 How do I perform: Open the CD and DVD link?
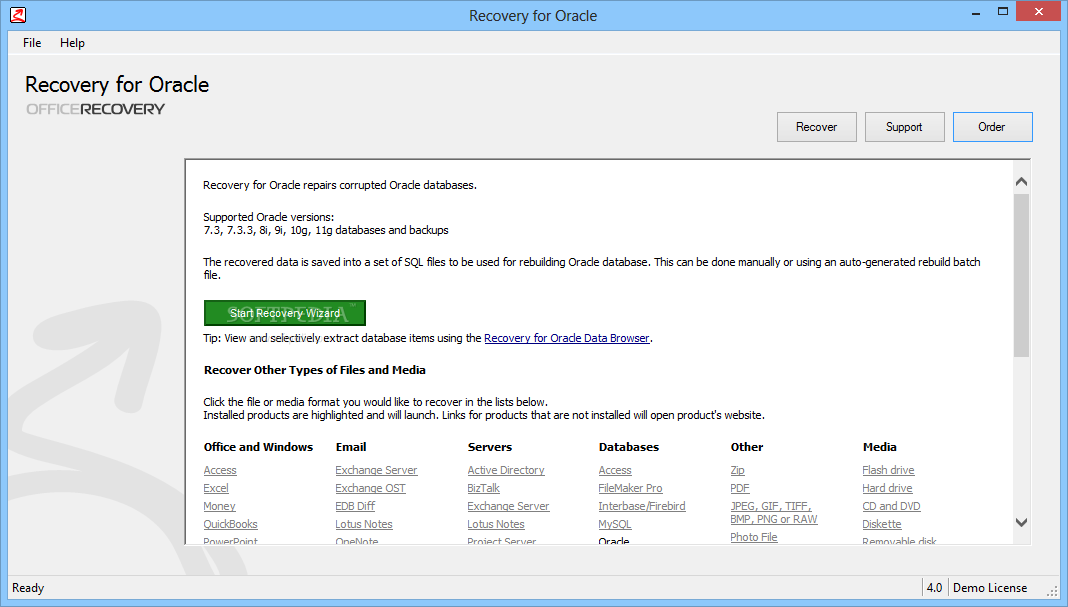point(891,506)
